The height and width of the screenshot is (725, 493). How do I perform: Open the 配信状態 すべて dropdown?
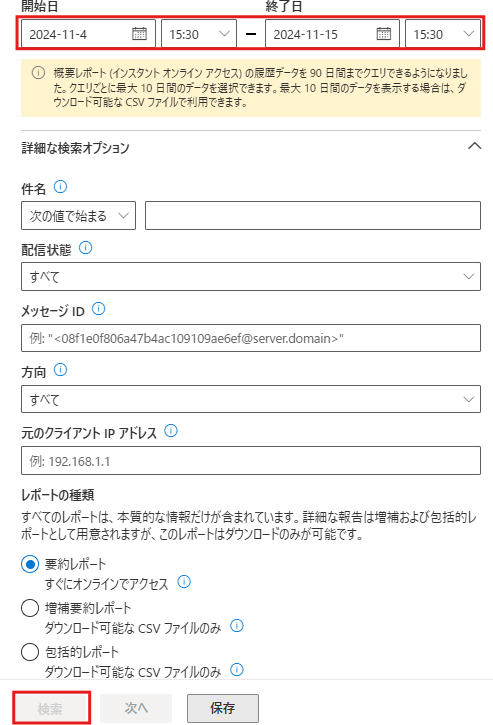[251, 276]
